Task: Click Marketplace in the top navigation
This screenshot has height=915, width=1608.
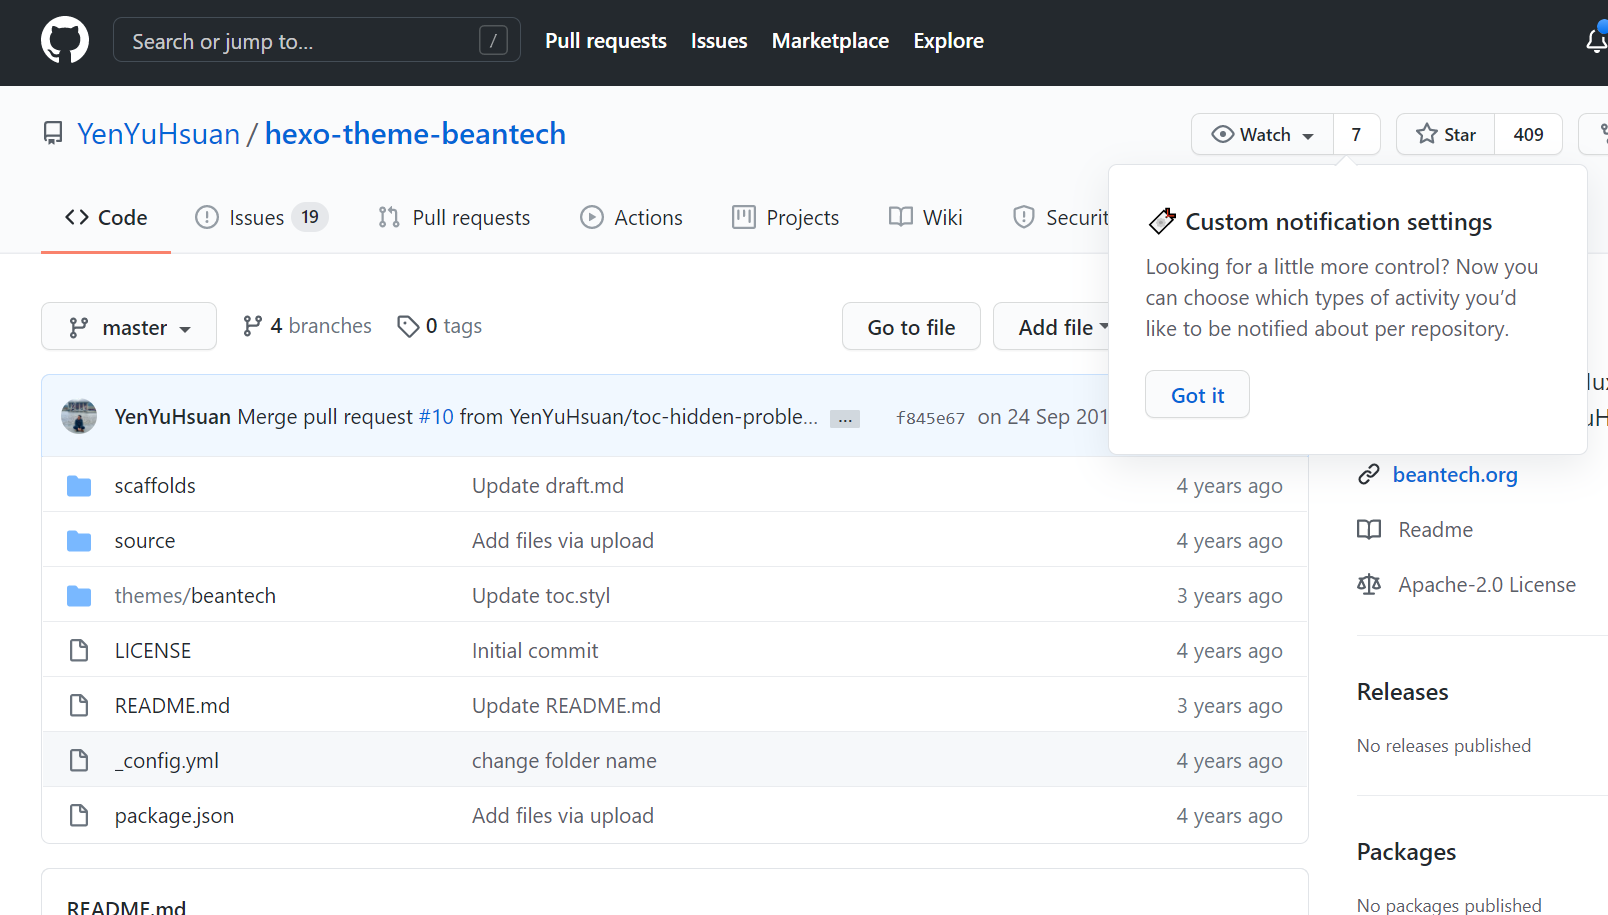Action: (x=830, y=41)
